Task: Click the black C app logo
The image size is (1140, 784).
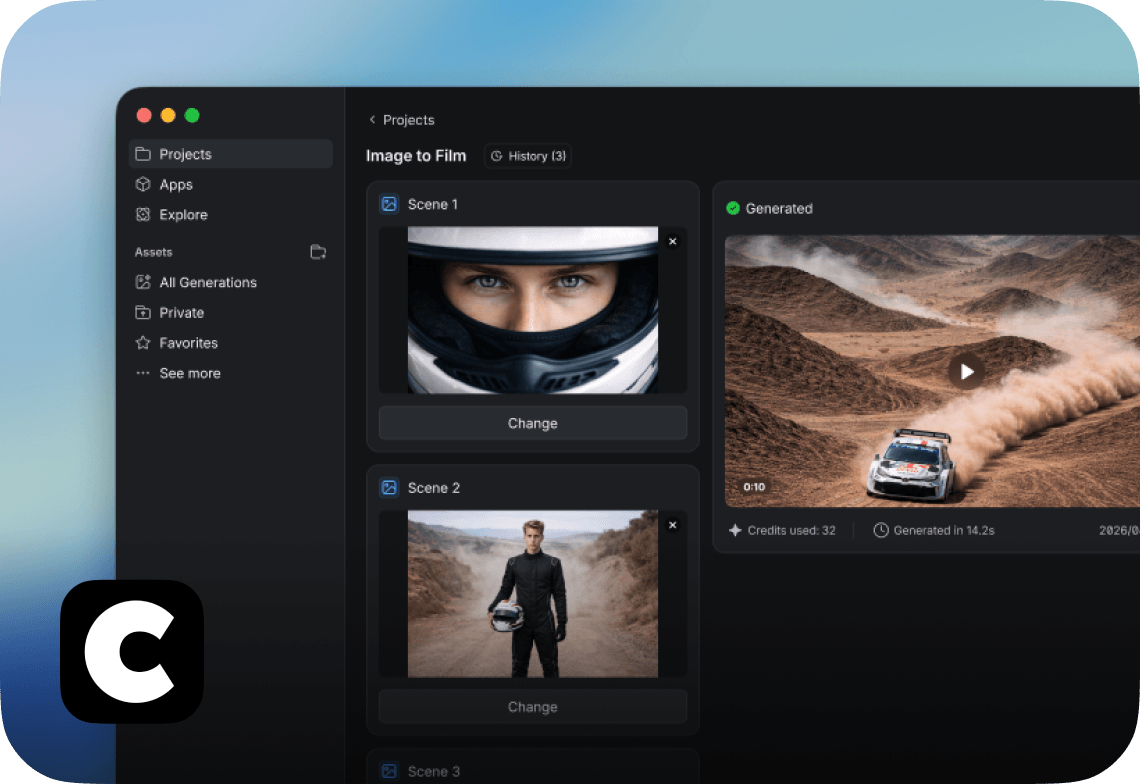Action: coord(132,652)
